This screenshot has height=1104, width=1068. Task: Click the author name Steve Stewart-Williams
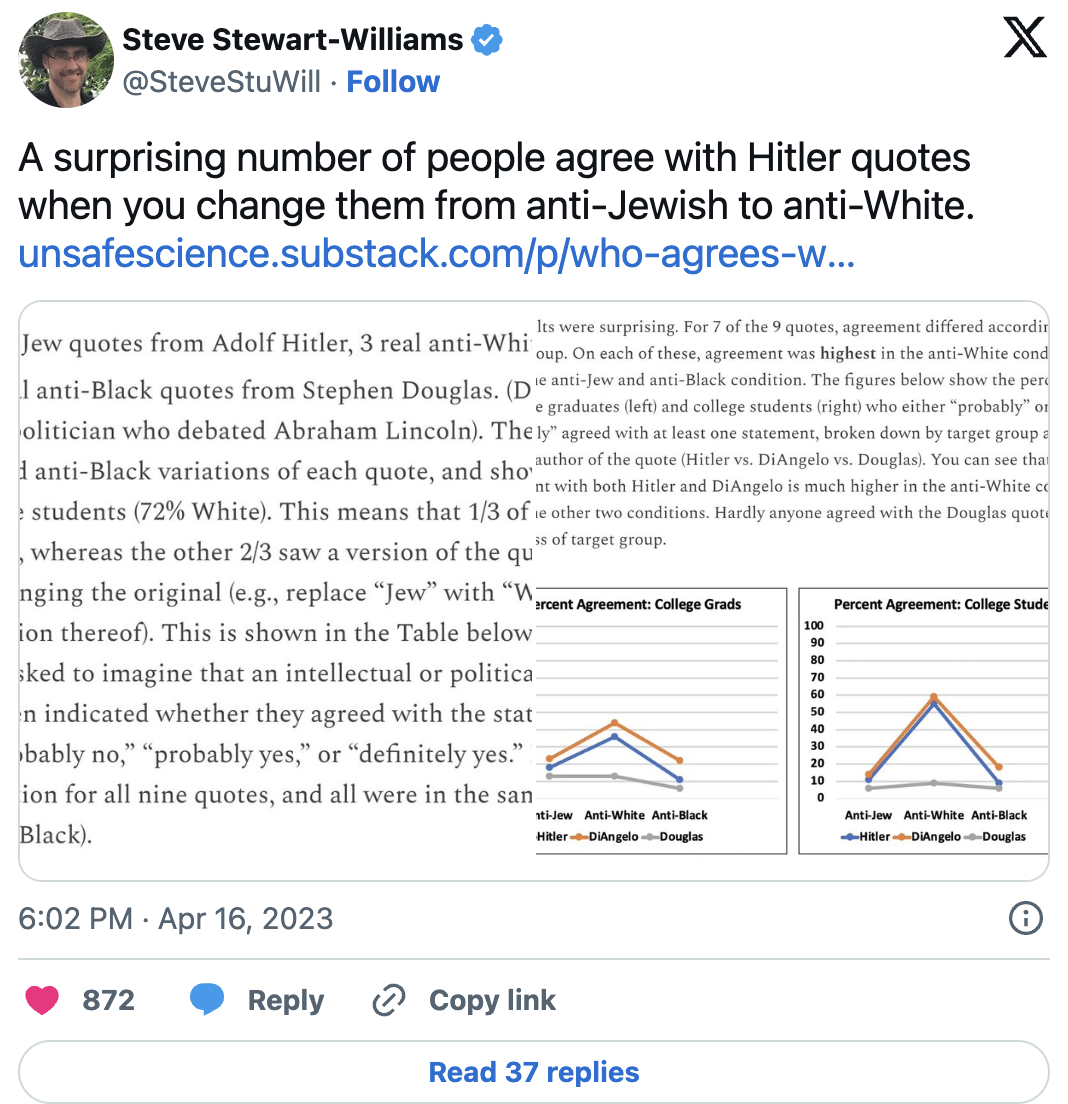pyautogui.click(x=292, y=40)
